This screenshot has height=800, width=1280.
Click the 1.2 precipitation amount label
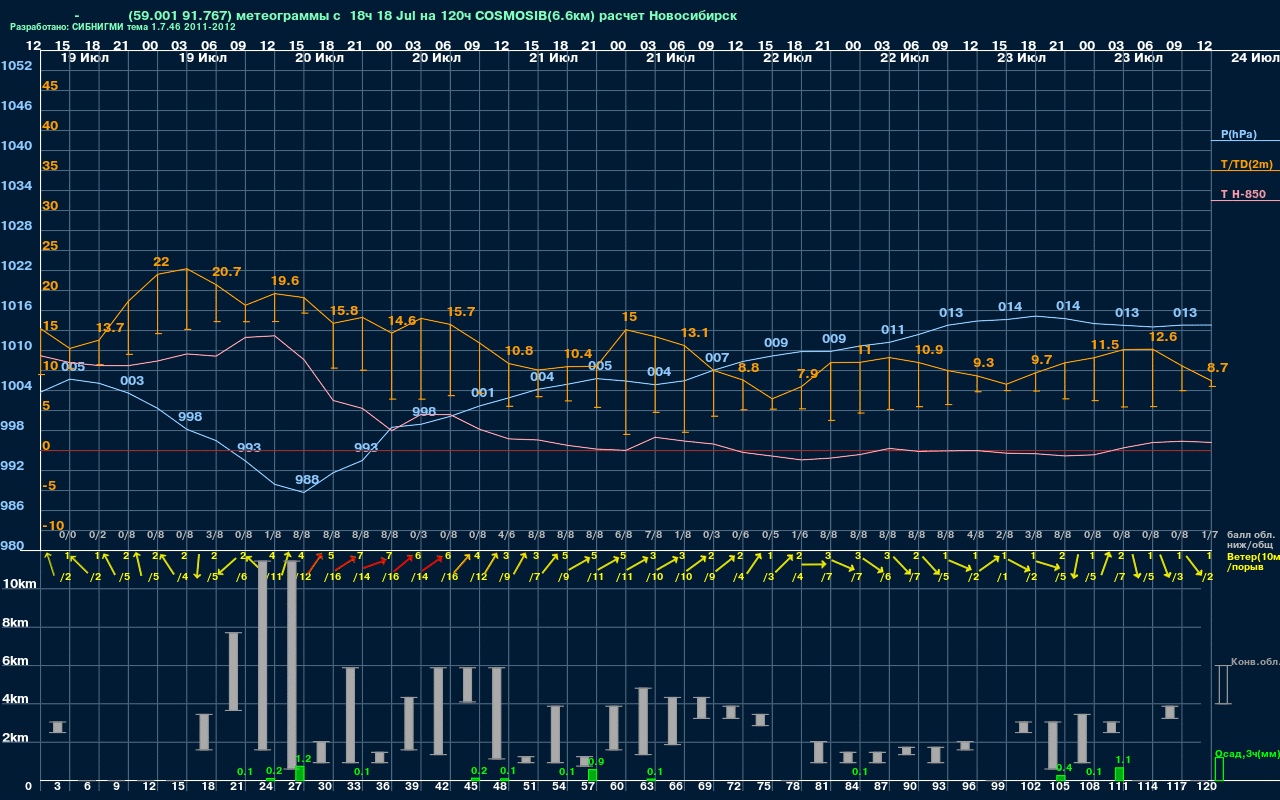coord(304,759)
